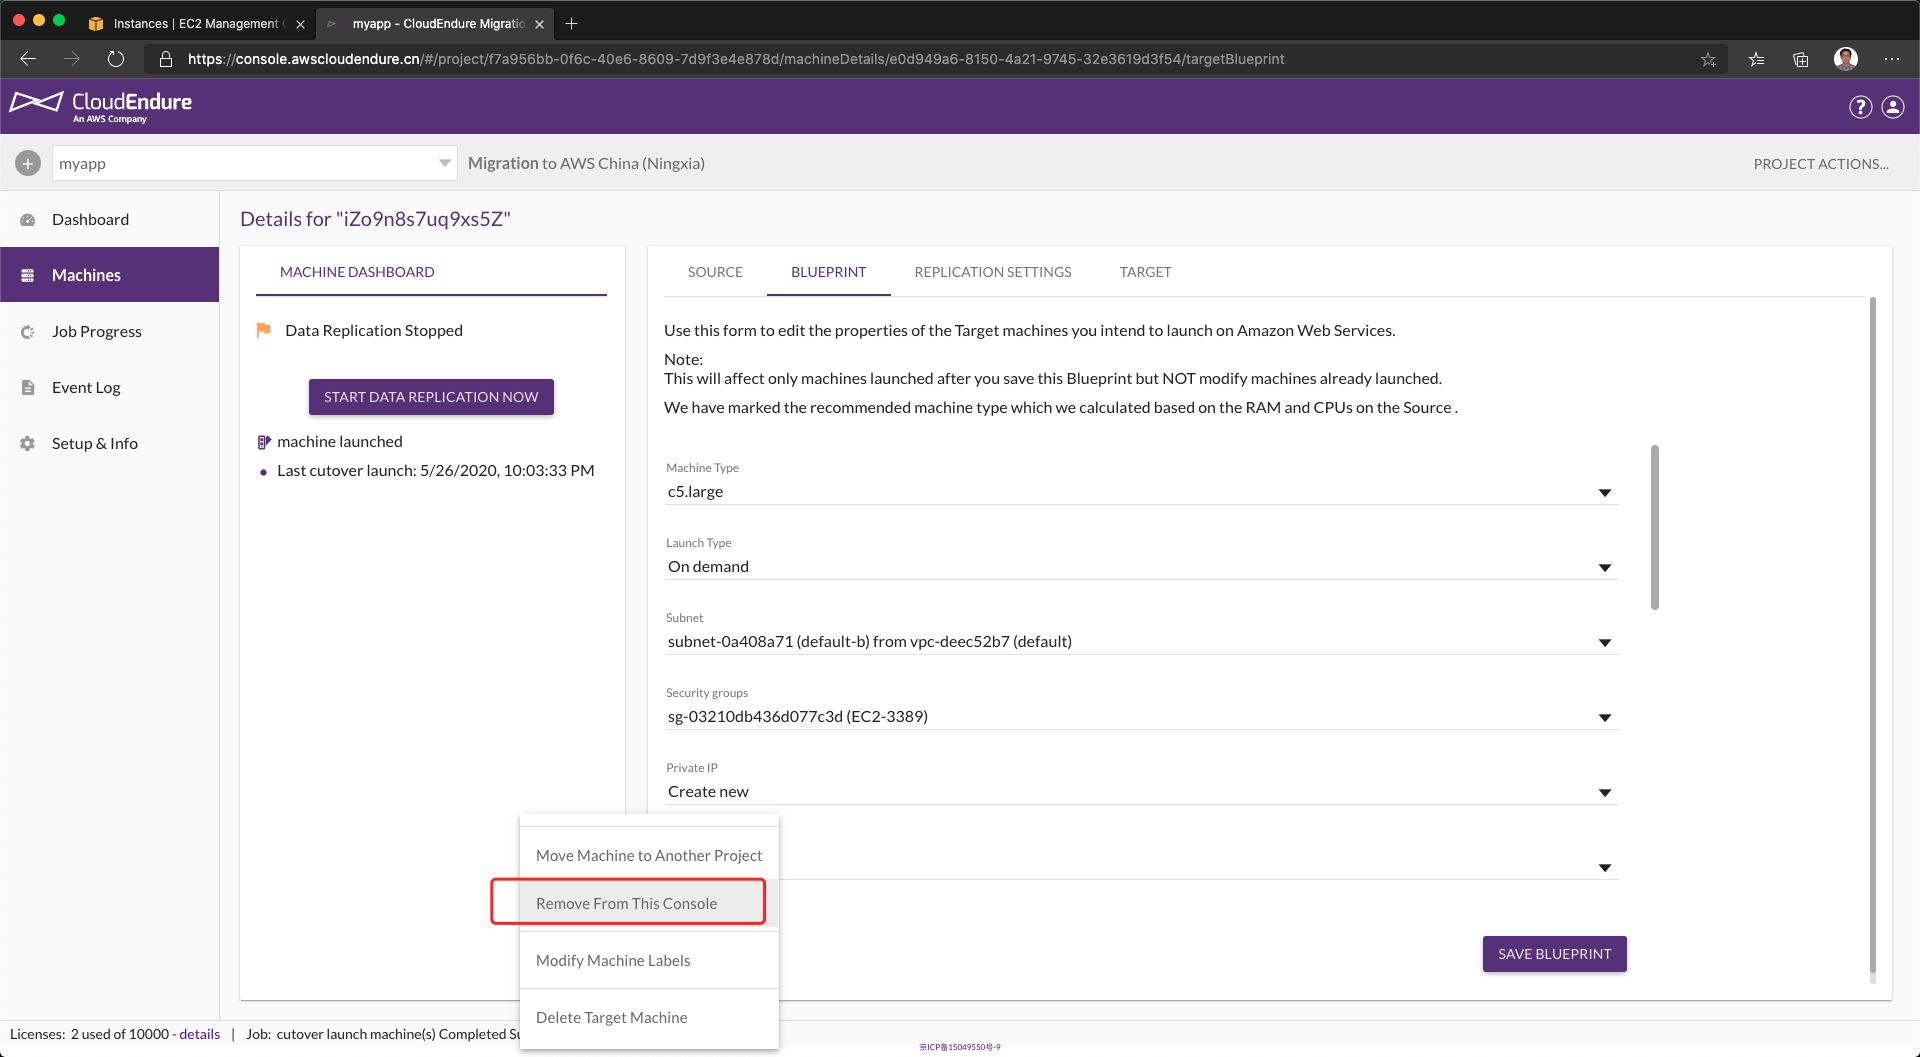
Task: Expand the Launch Type dropdown
Action: (x=1604, y=567)
